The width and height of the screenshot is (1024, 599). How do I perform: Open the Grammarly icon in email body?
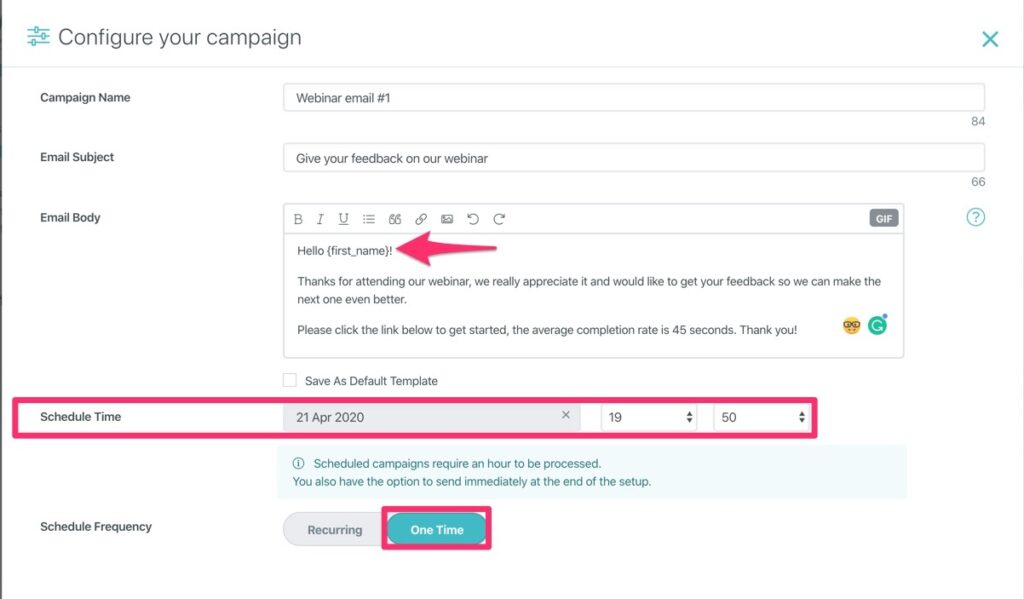coord(878,325)
